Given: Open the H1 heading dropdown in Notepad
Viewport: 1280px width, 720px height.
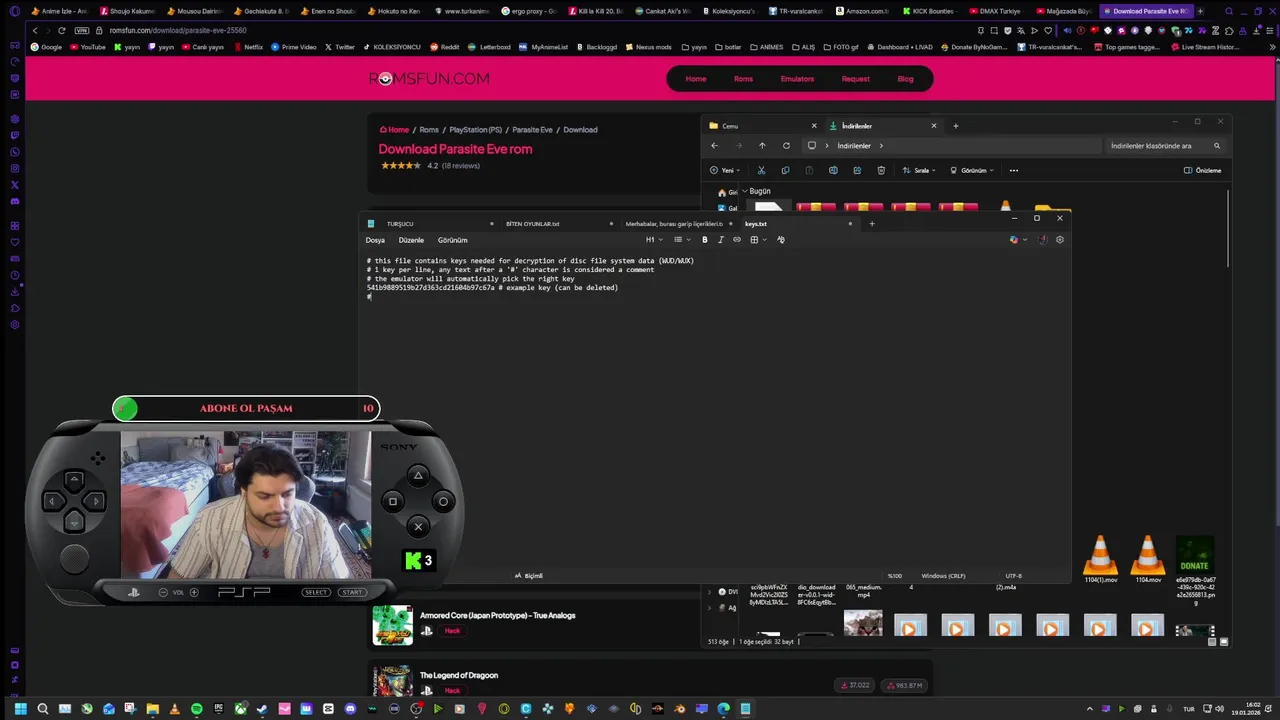Looking at the screenshot, I should pos(652,240).
